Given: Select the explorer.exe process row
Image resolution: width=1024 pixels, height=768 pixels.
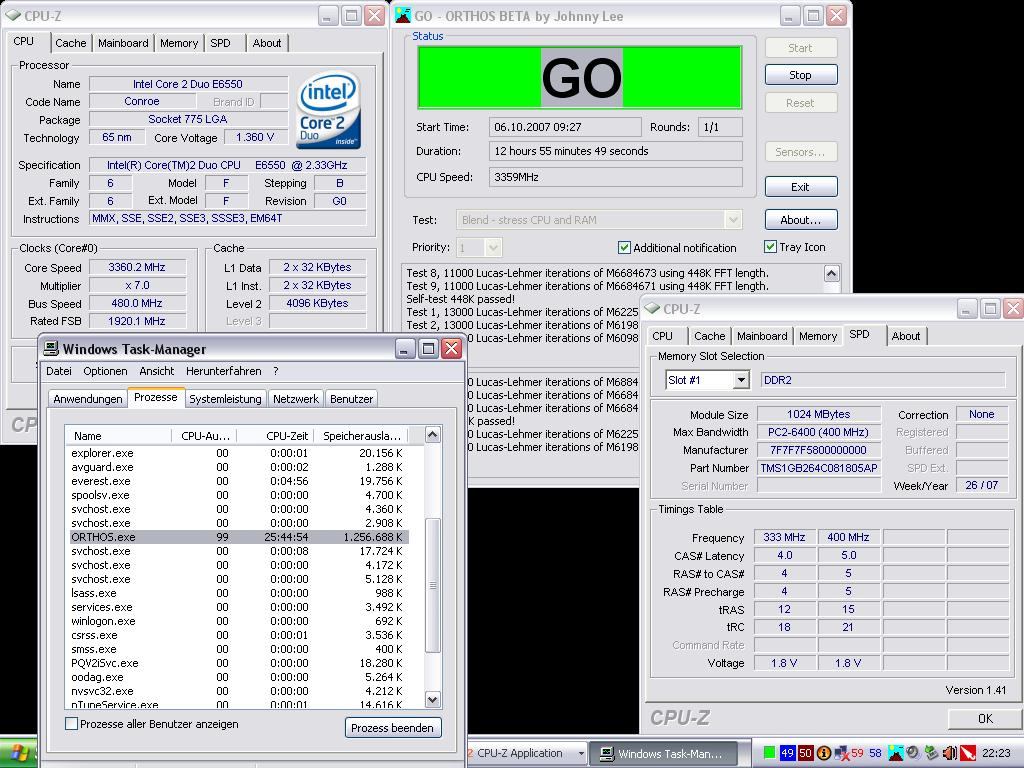Looking at the screenshot, I should pos(239,453).
